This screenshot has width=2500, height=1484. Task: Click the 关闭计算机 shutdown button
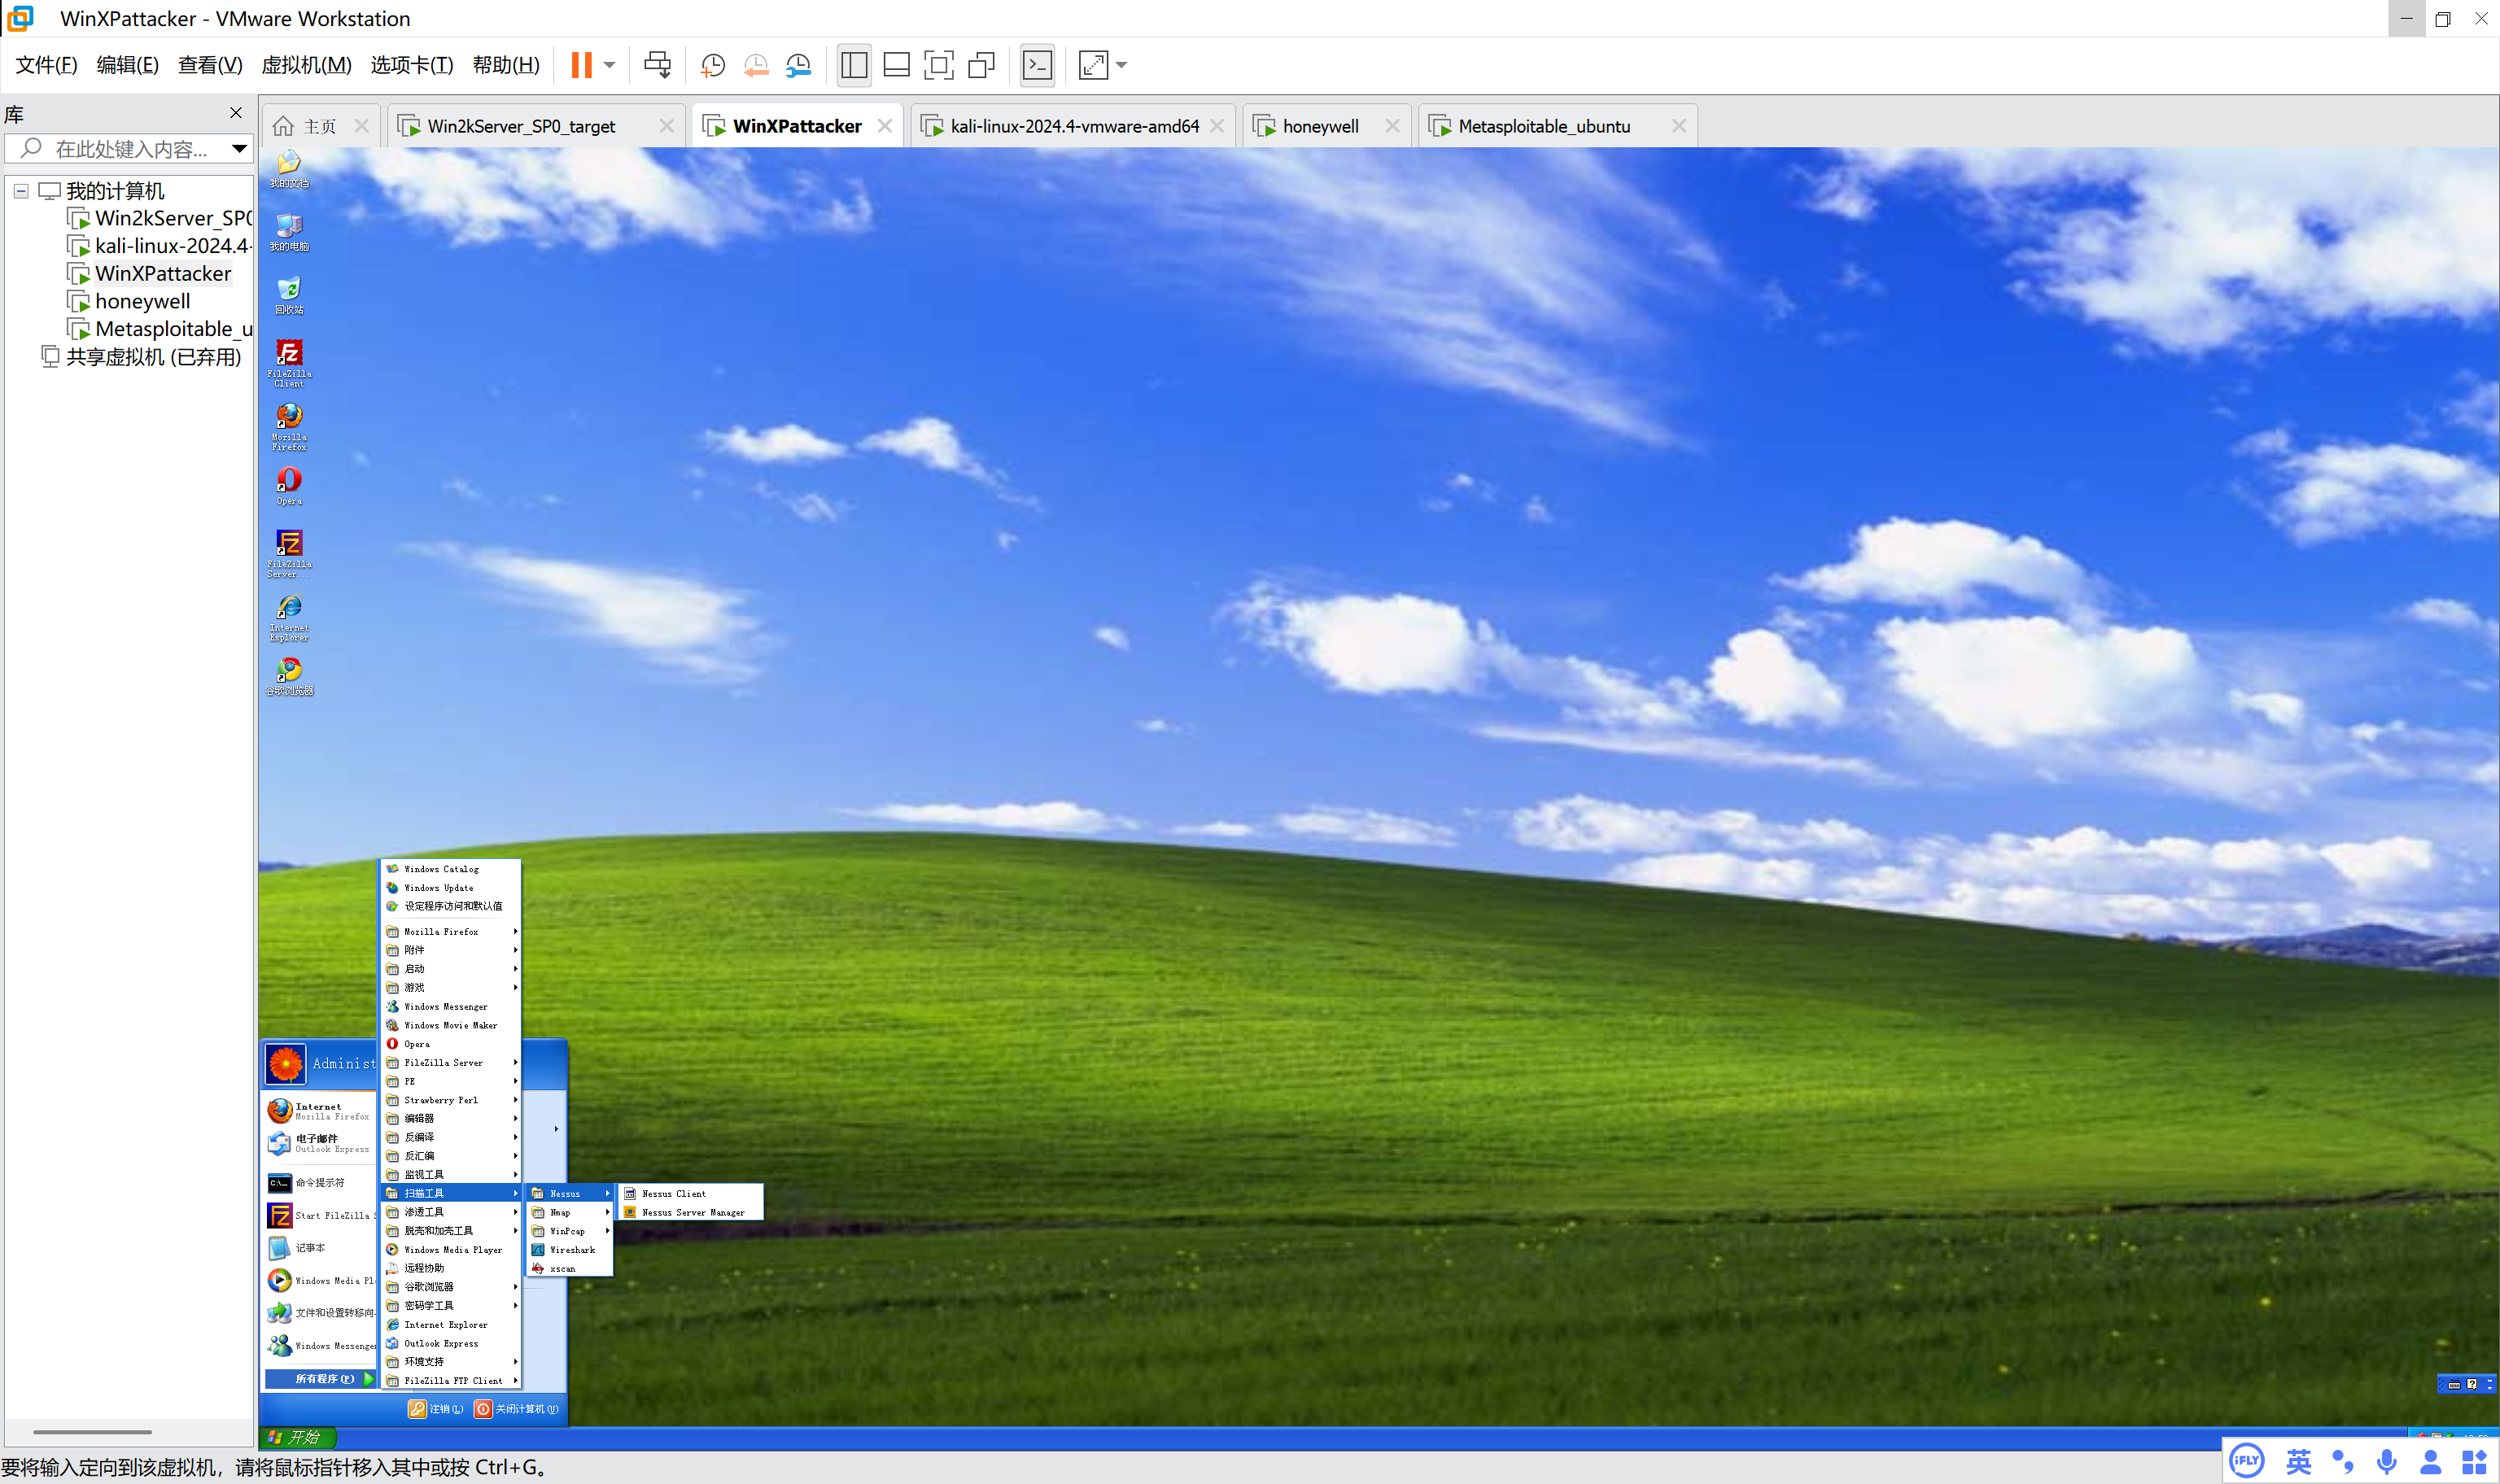click(x=517, y=1409)
